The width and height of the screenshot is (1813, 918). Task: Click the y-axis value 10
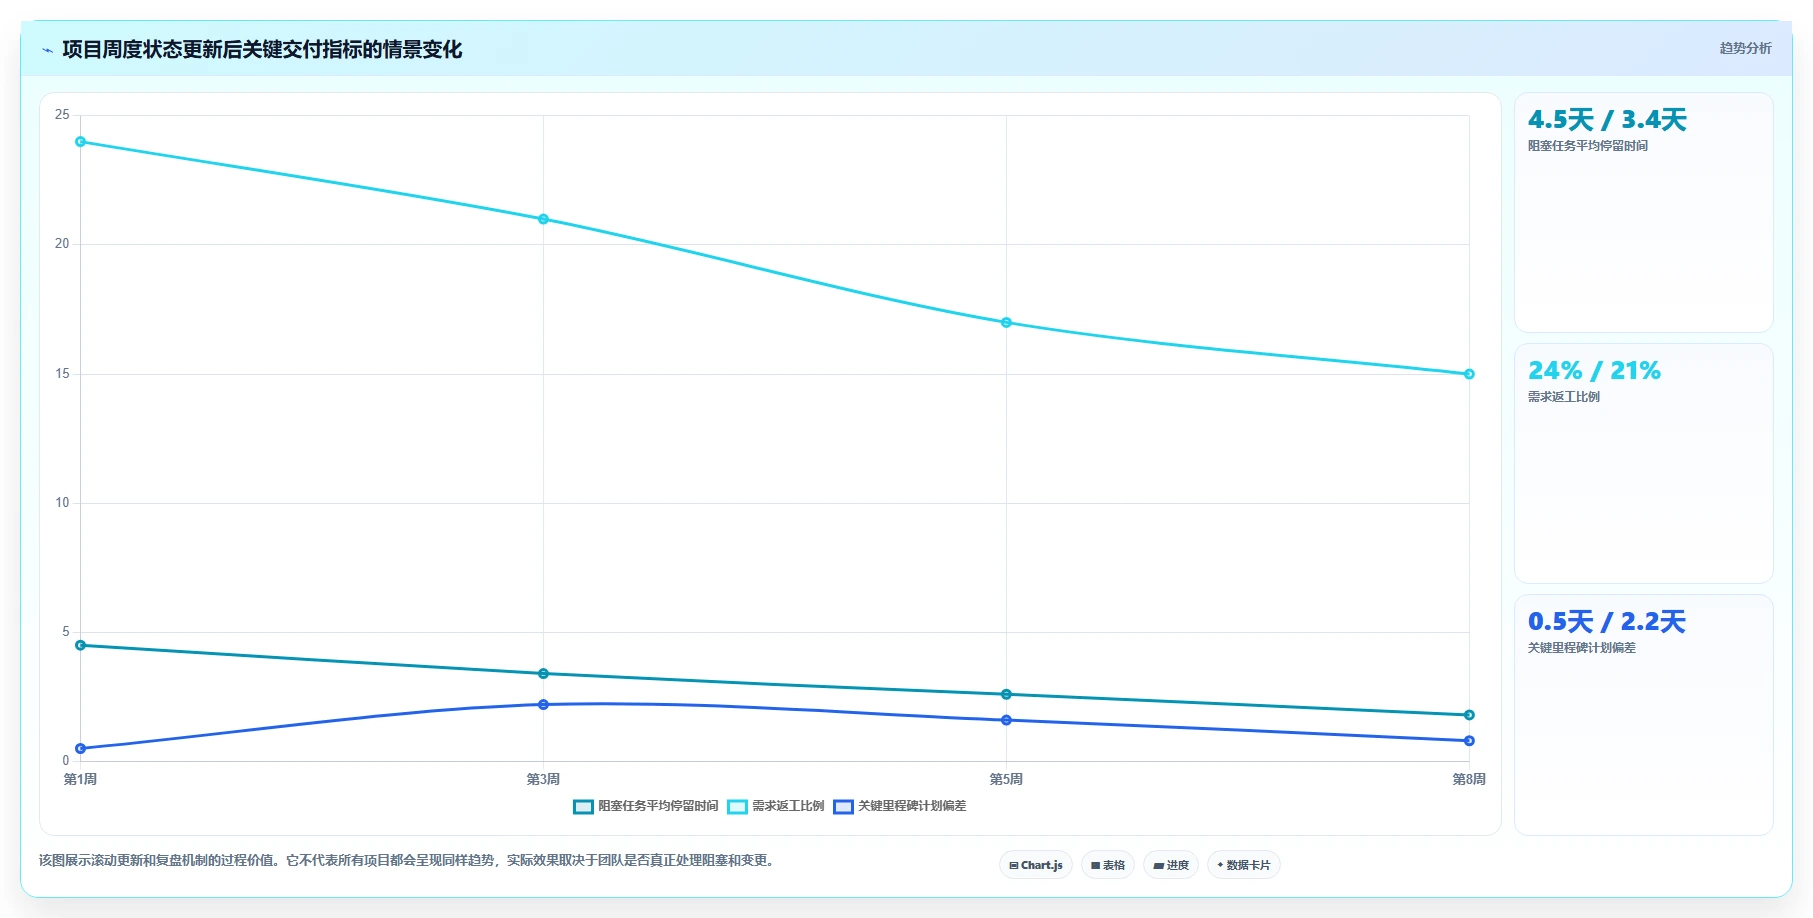tap(62, 503)
